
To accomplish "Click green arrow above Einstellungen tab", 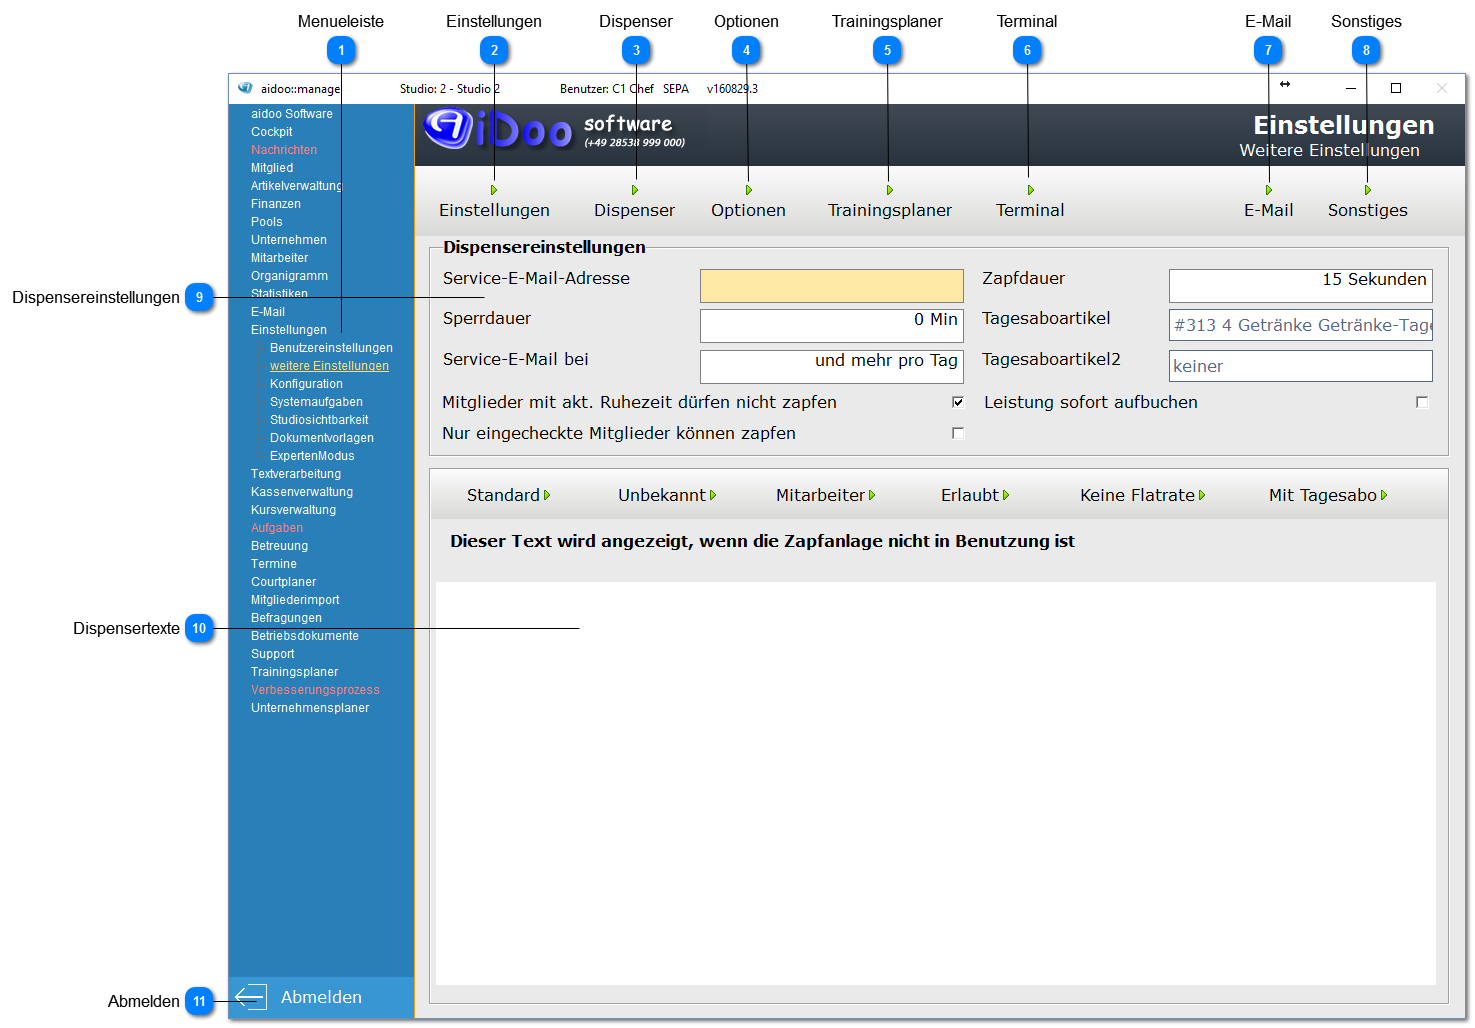I will [494, 190].
